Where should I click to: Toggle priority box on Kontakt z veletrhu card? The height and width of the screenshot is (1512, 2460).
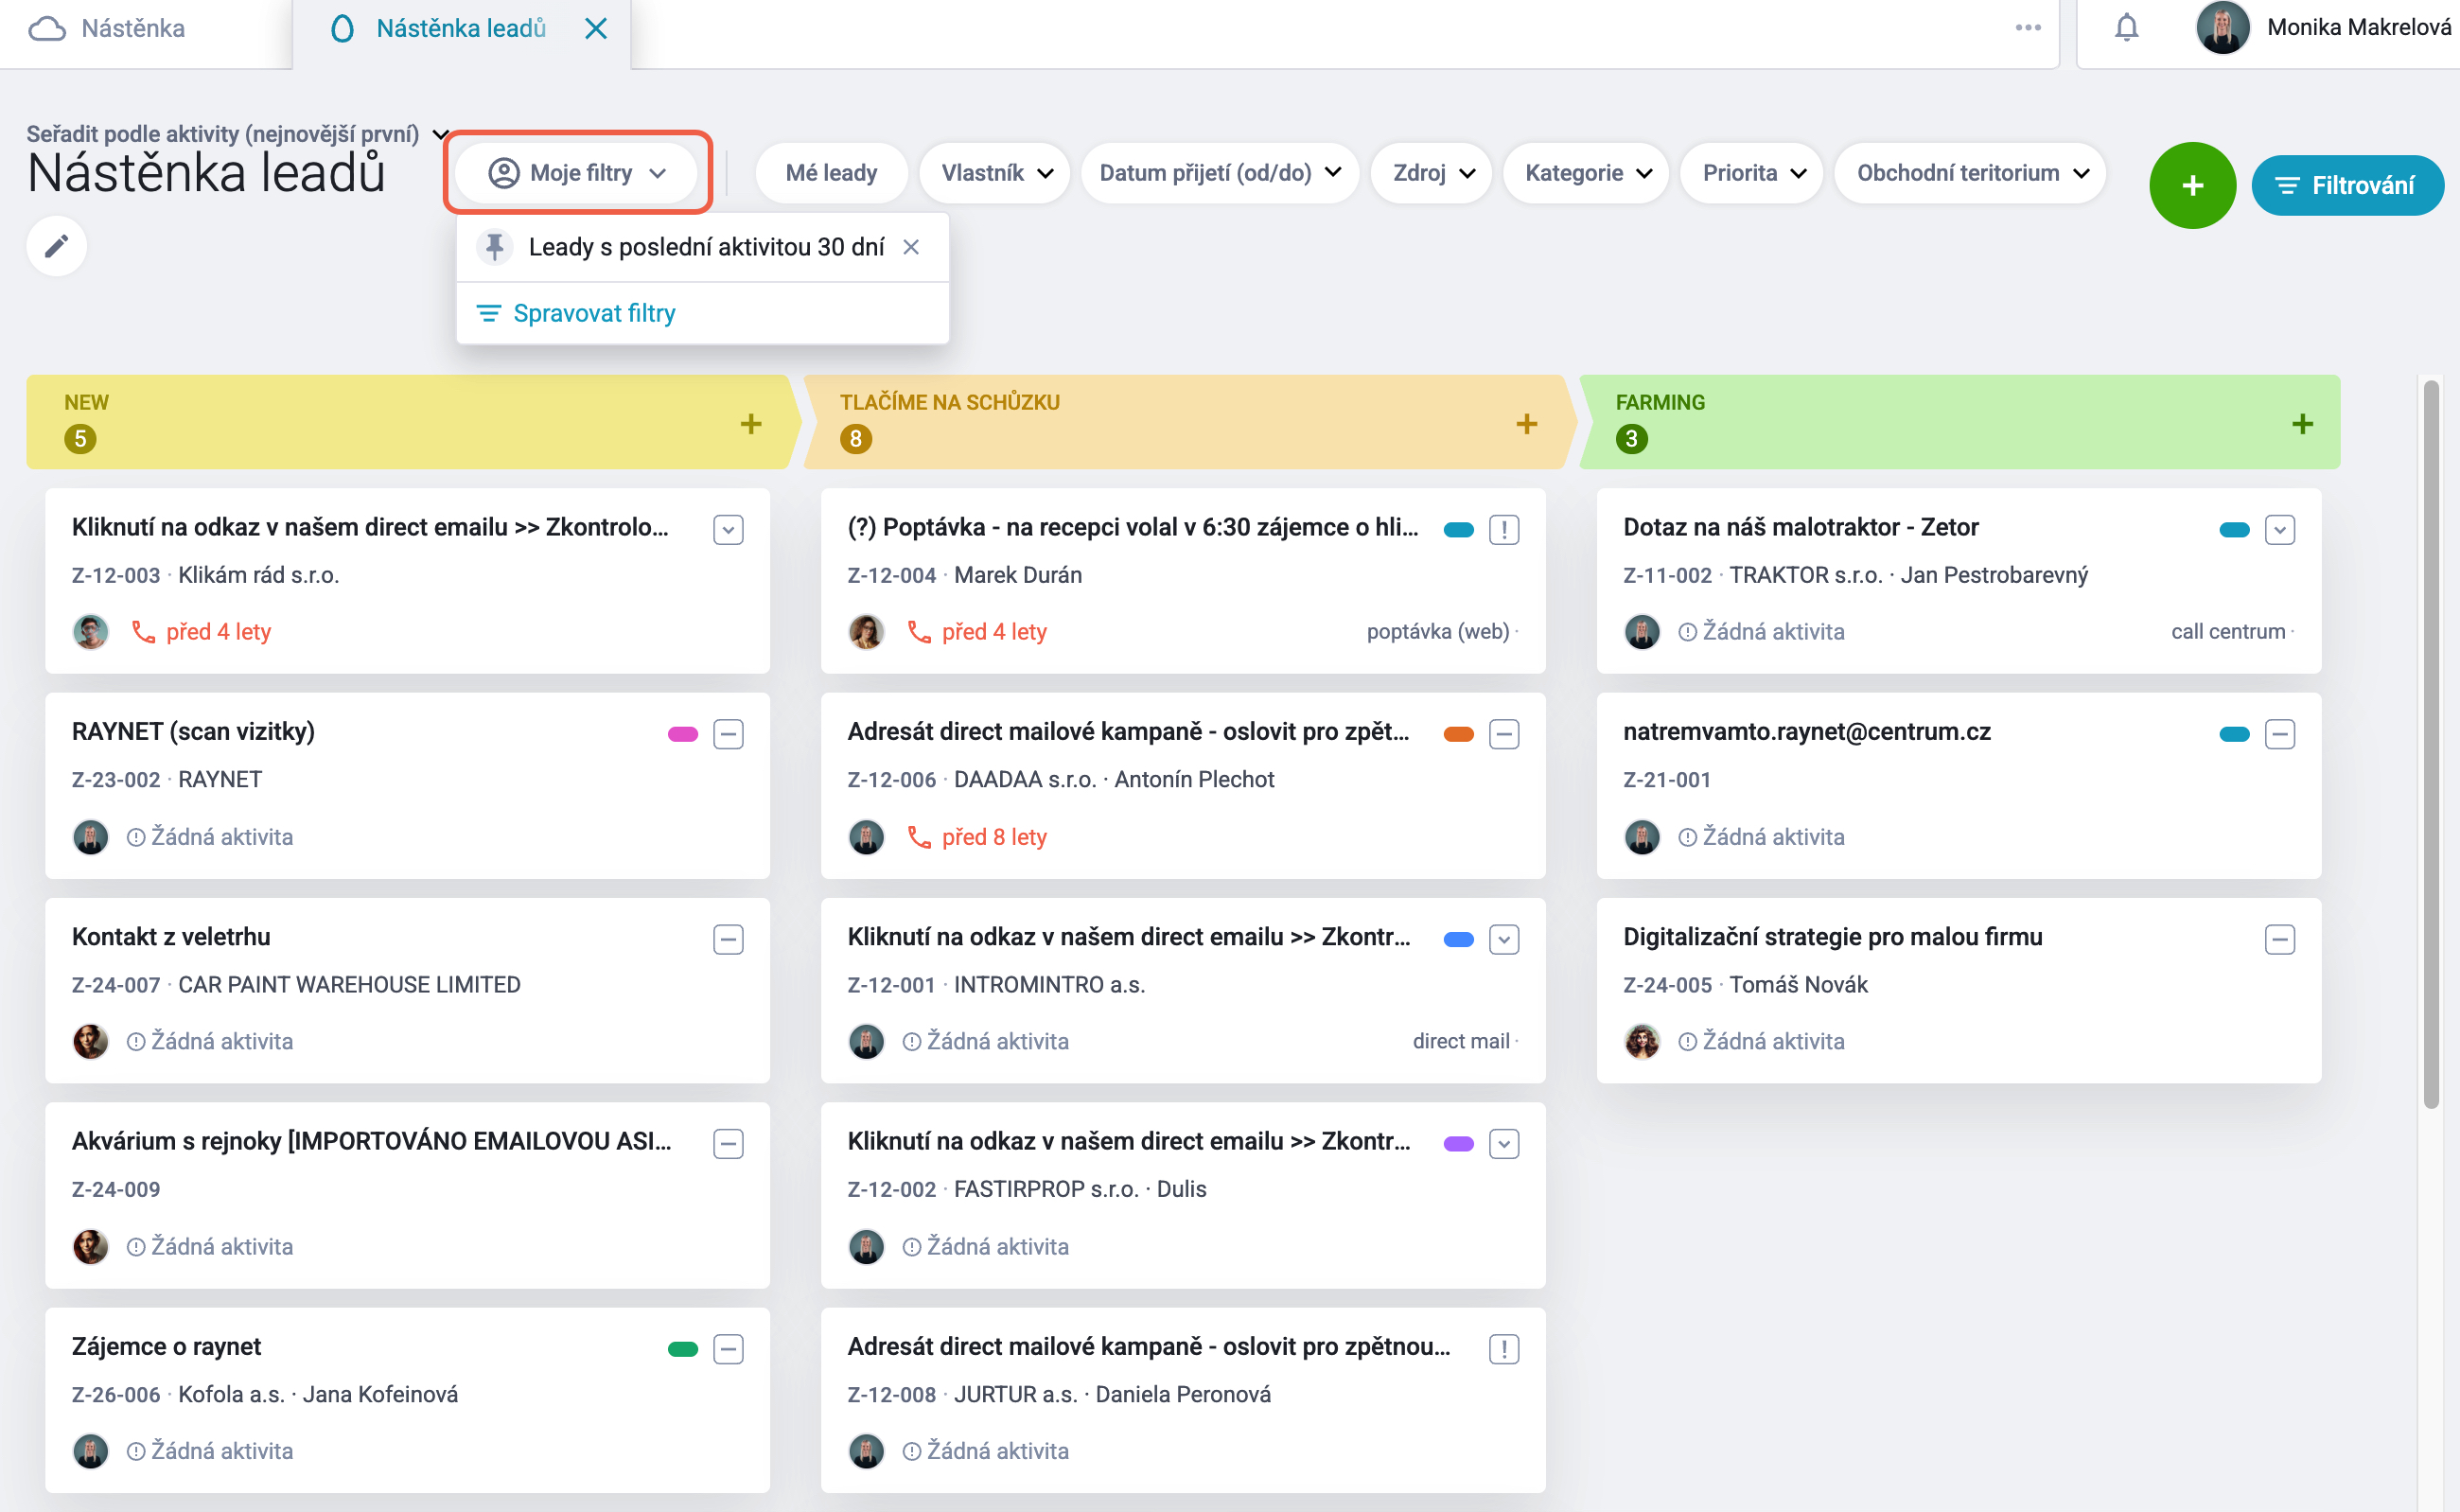click(x=728, y=940)
